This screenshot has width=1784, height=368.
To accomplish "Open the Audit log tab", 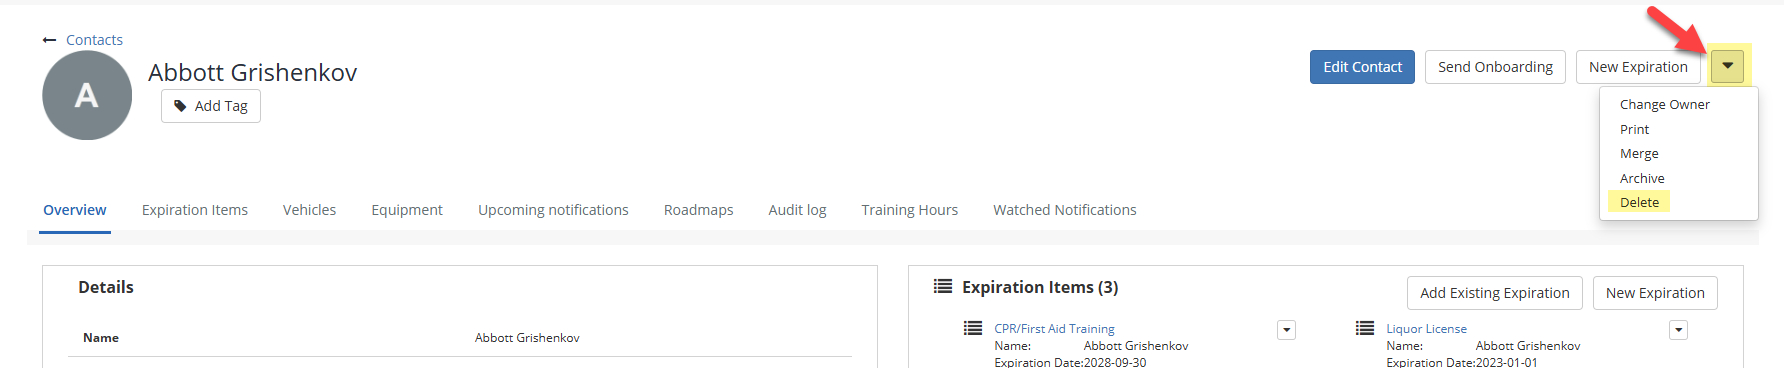I will [797, 210].
